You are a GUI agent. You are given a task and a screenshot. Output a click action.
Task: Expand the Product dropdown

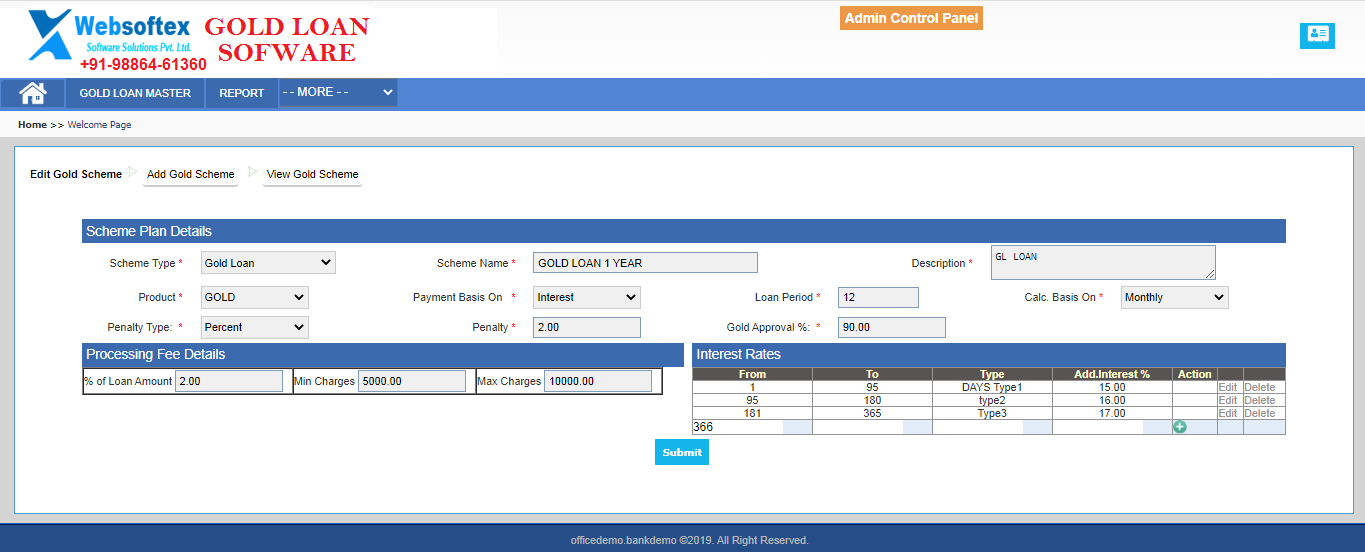[255, 298]
